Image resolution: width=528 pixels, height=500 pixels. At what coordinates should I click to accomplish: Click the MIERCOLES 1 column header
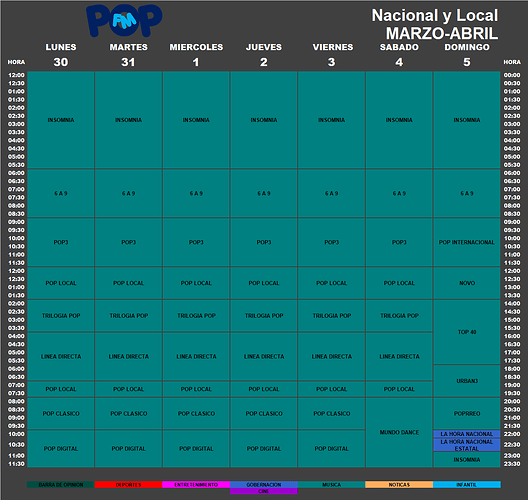point(196,55)
